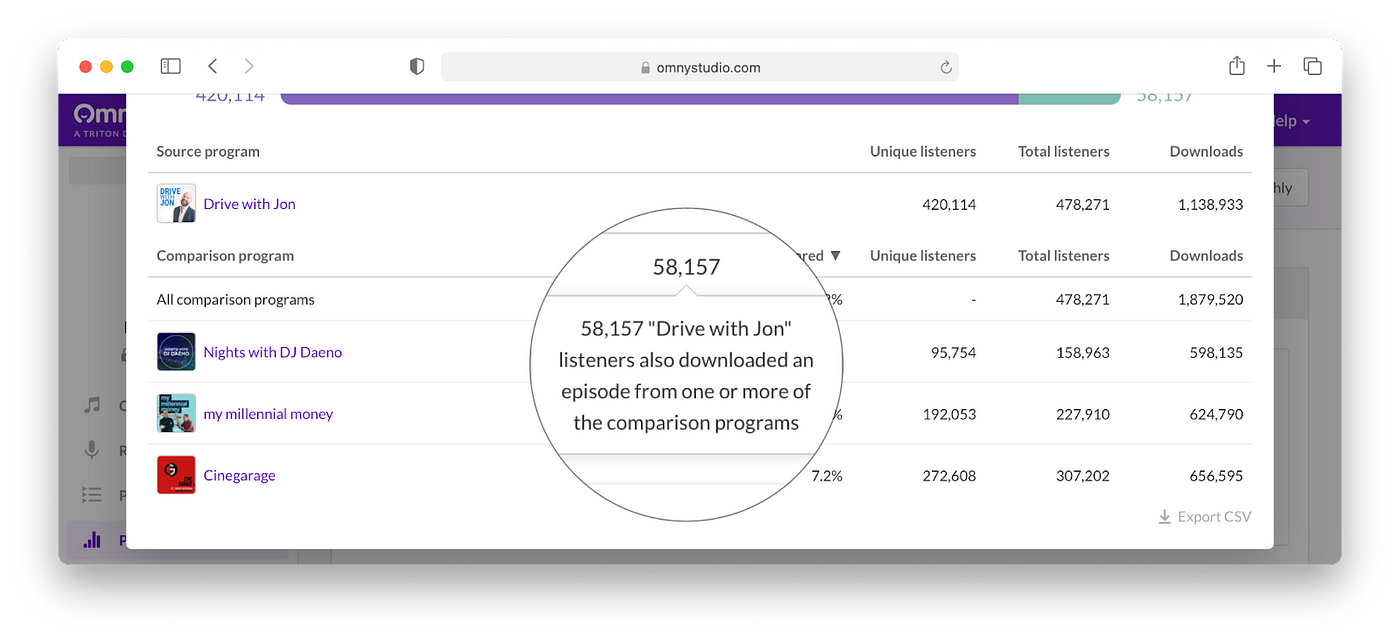Click the Drive with Jon thumbnail
1400x642 pixels.
176,203
